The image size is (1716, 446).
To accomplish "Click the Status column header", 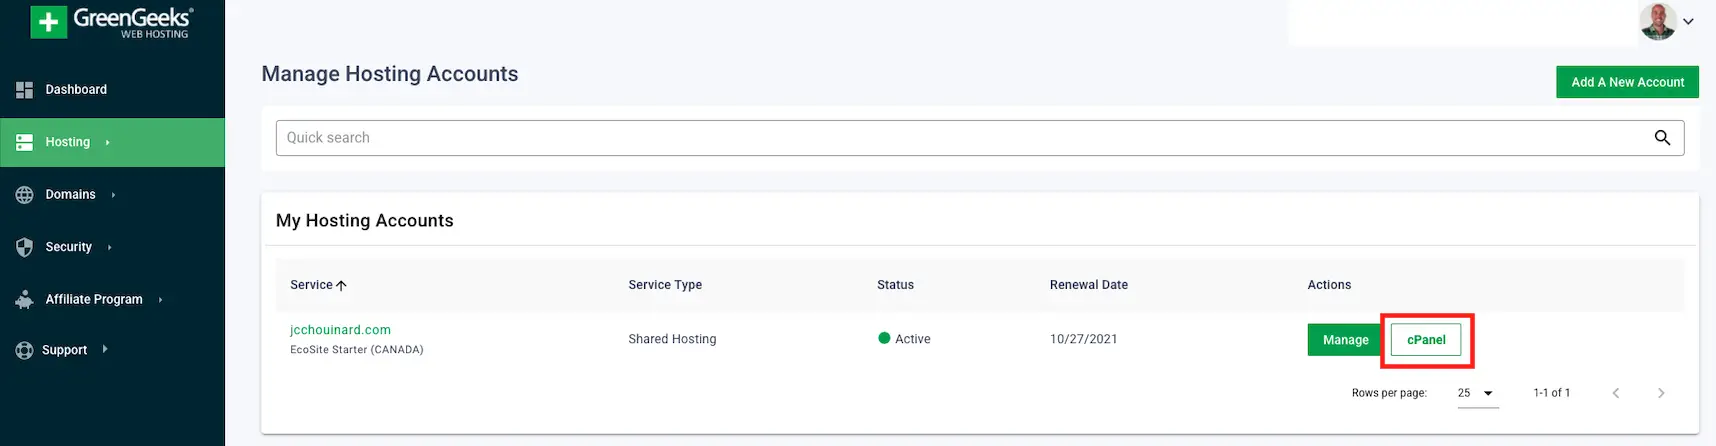I will [x=895, y=285].
